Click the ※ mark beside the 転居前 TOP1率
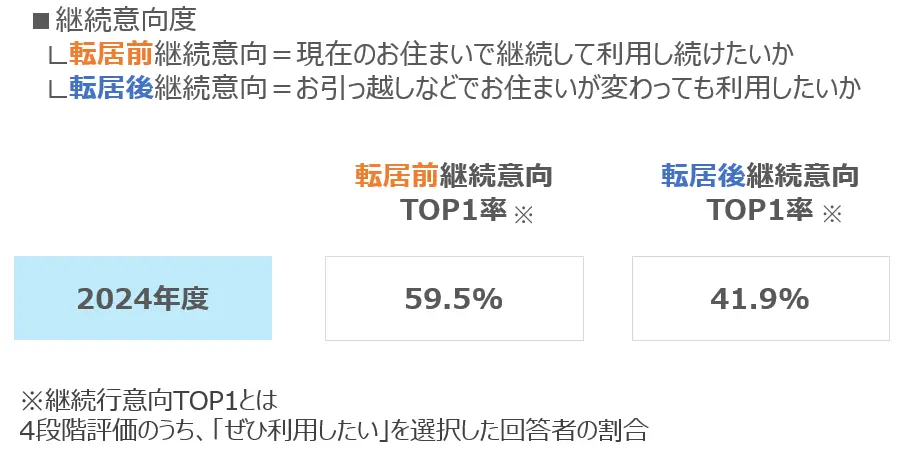The width and height of the screenshot is (920, 449). [523, 215]
